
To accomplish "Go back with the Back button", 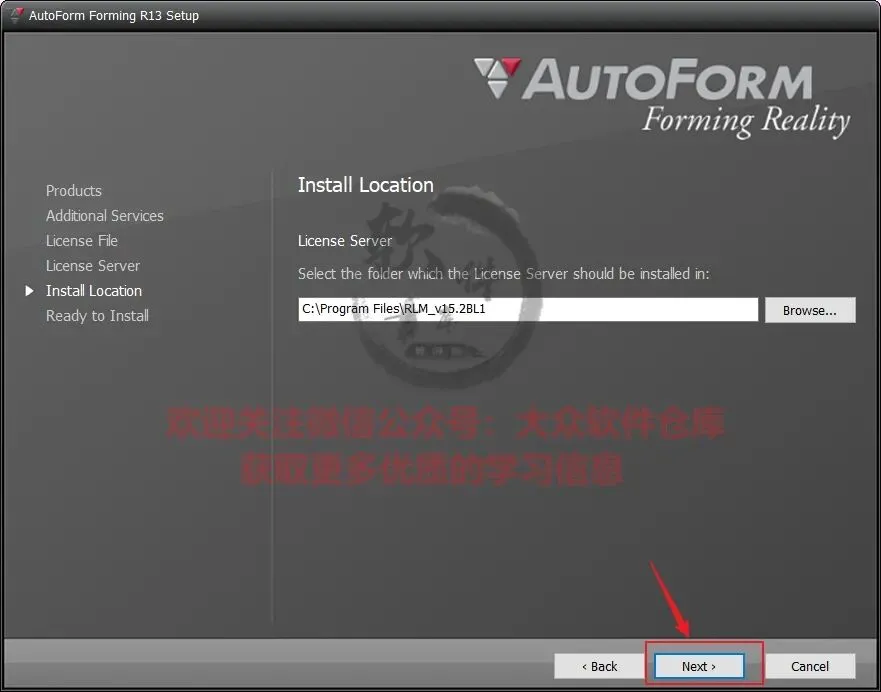I will click(x=600, y=666).
